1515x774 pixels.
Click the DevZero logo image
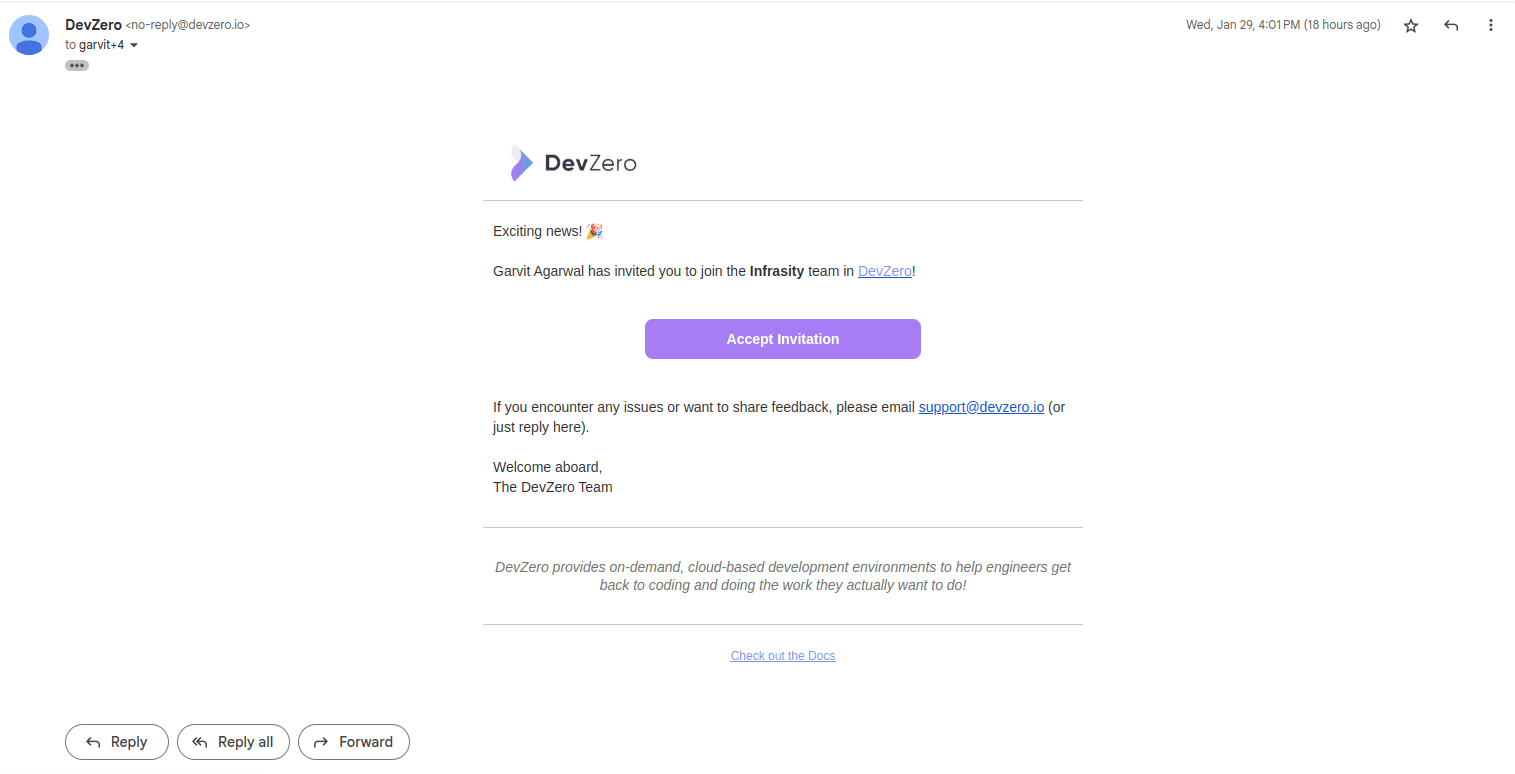click(573, 163)
